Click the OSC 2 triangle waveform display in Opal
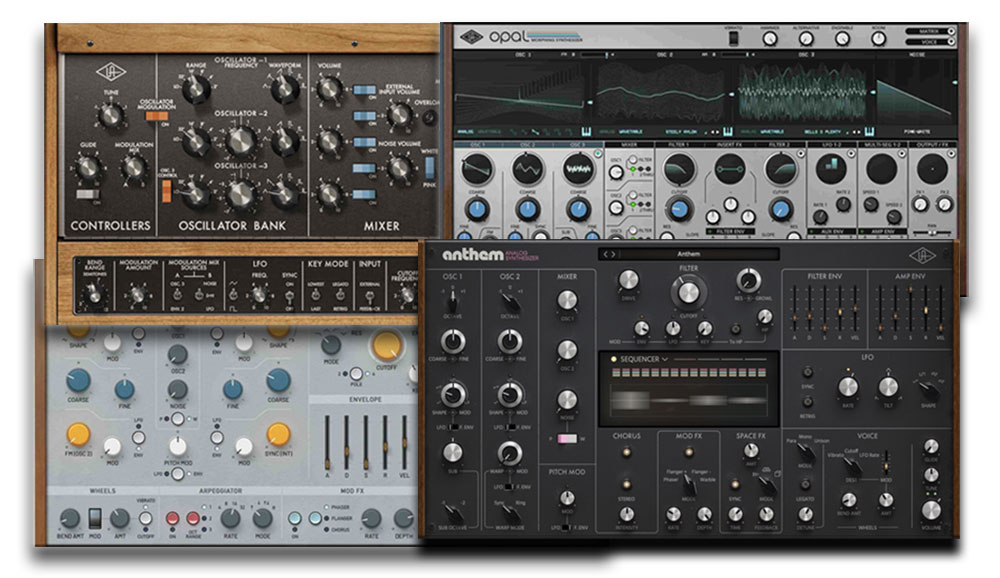Viewport: 1000px width, 578px height. (527, 169)
